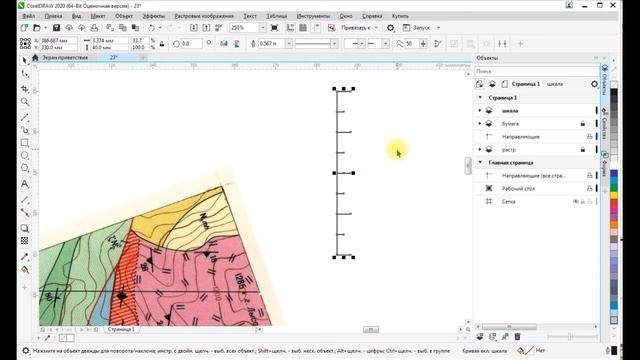Viewport: 640px width, 360px height.
Task: Select the Rectangle tool
Action: (x=25, y=143)
